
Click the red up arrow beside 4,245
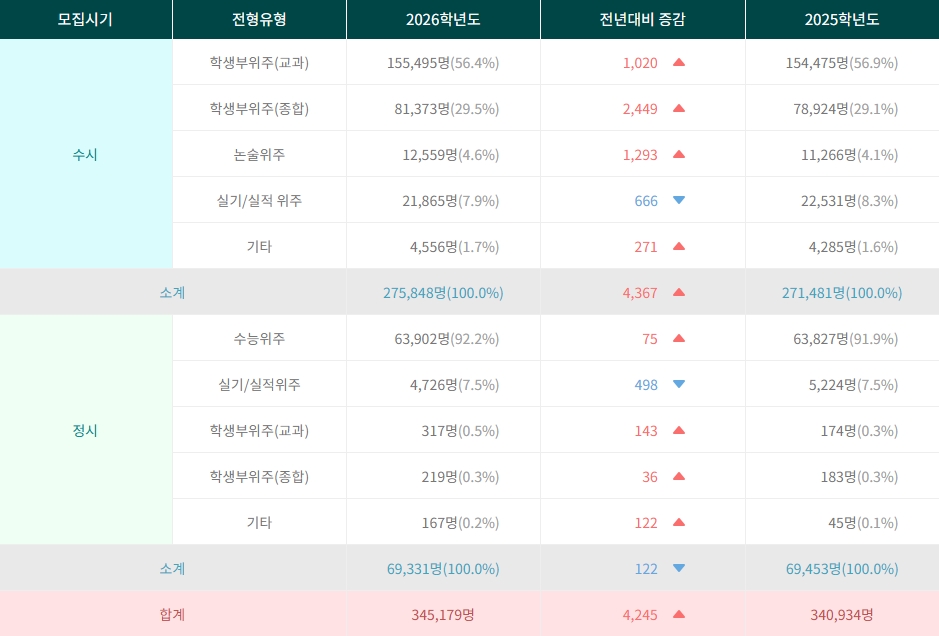(x=679, y=614)
